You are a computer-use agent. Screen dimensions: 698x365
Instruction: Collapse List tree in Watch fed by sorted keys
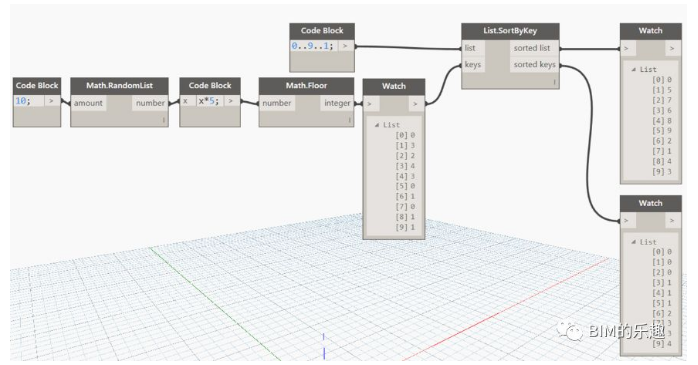(633, 242)
